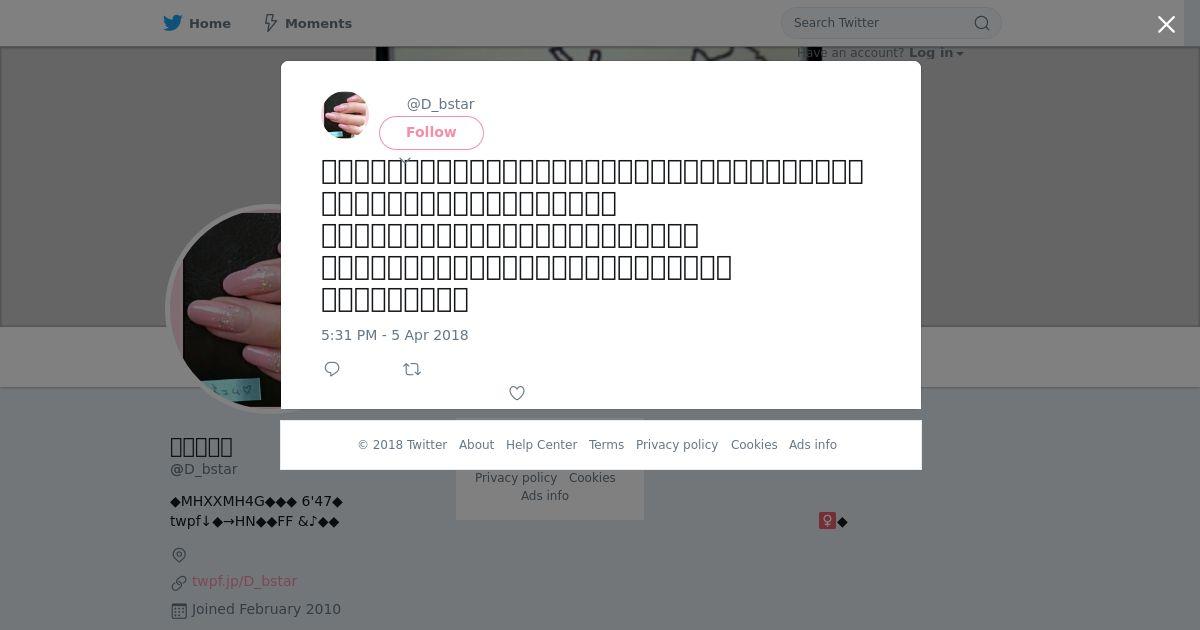Viewport: 1200px width, 630px height.
Task: Open the Privacy policy footer link
Action: 677,445
